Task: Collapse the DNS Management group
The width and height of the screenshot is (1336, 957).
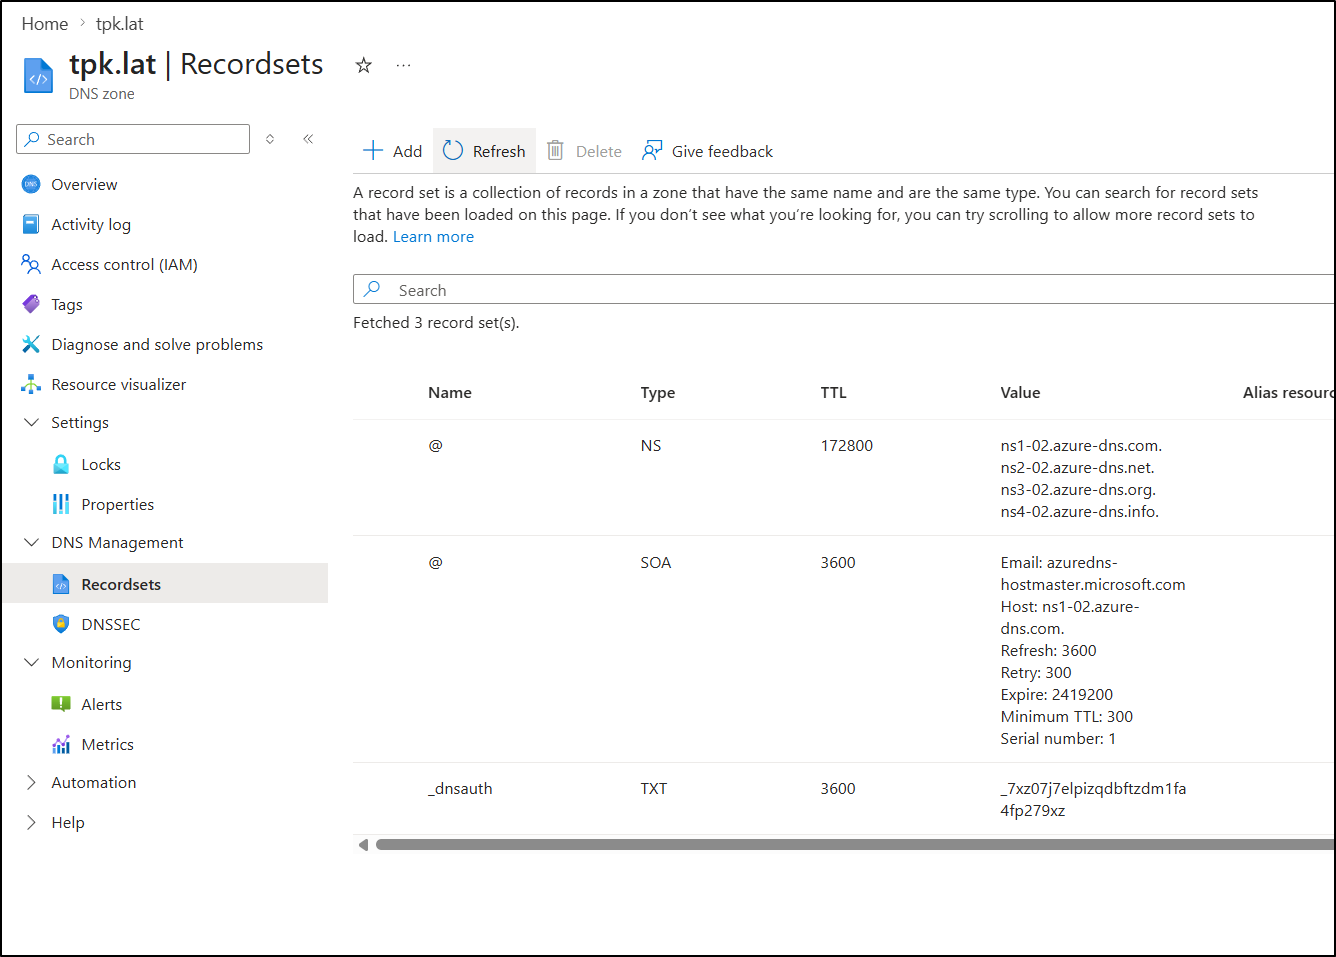Action: tap(32, 542)
